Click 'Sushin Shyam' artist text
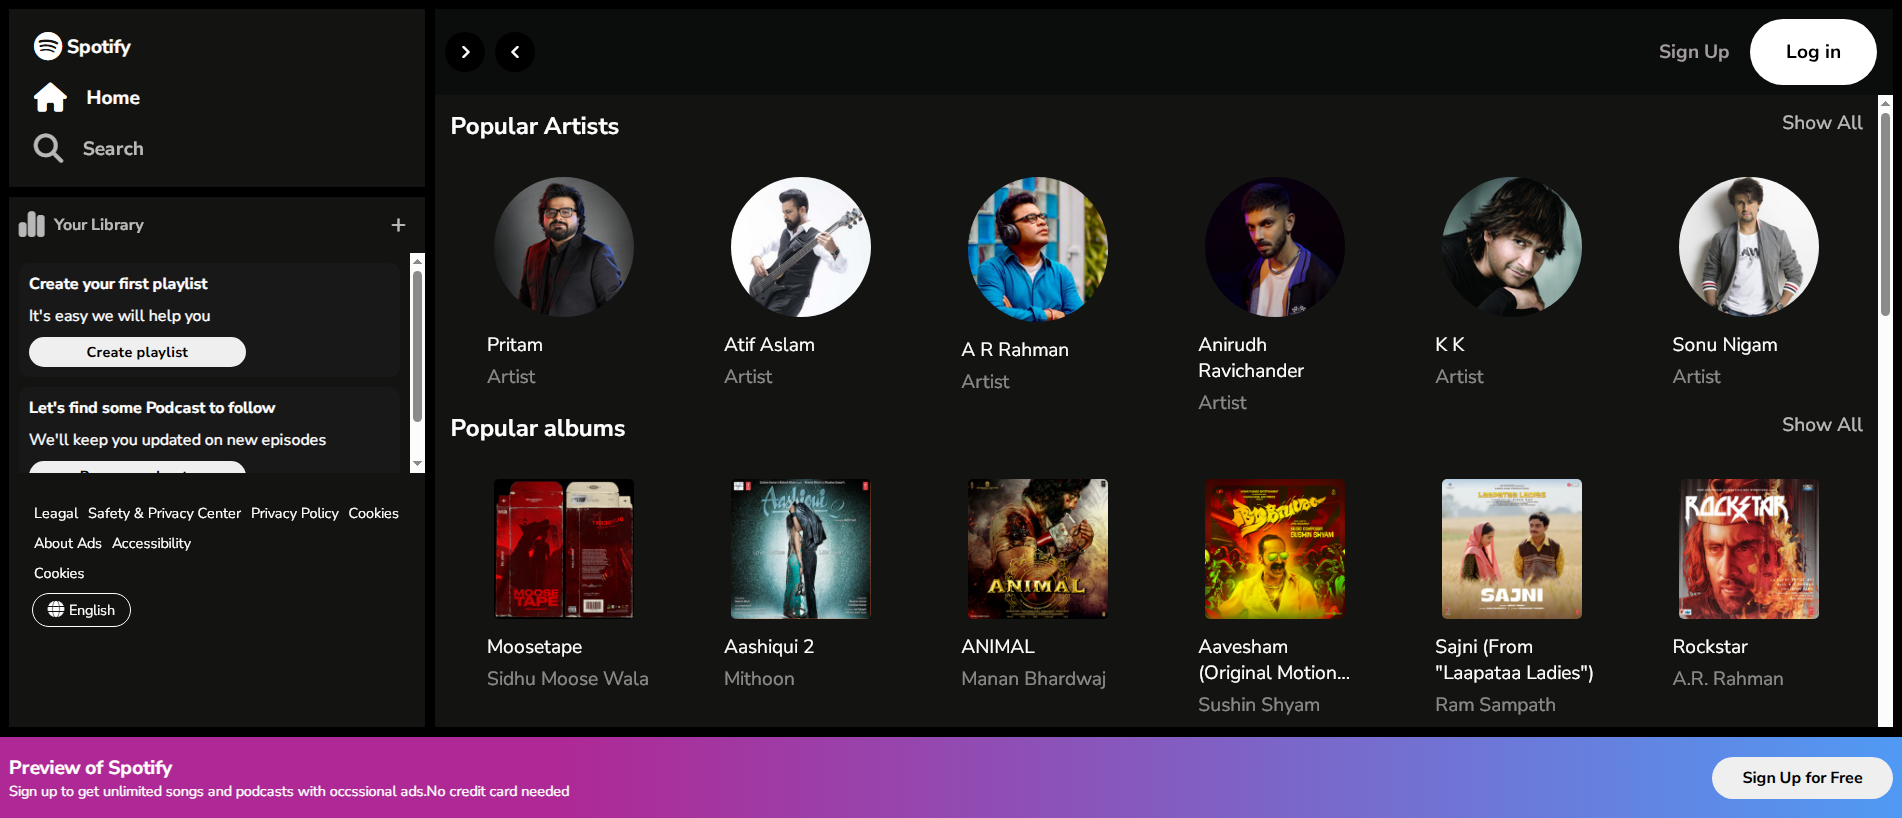The width and height of the screenshot is (1902, 818). coord(1259,705)
